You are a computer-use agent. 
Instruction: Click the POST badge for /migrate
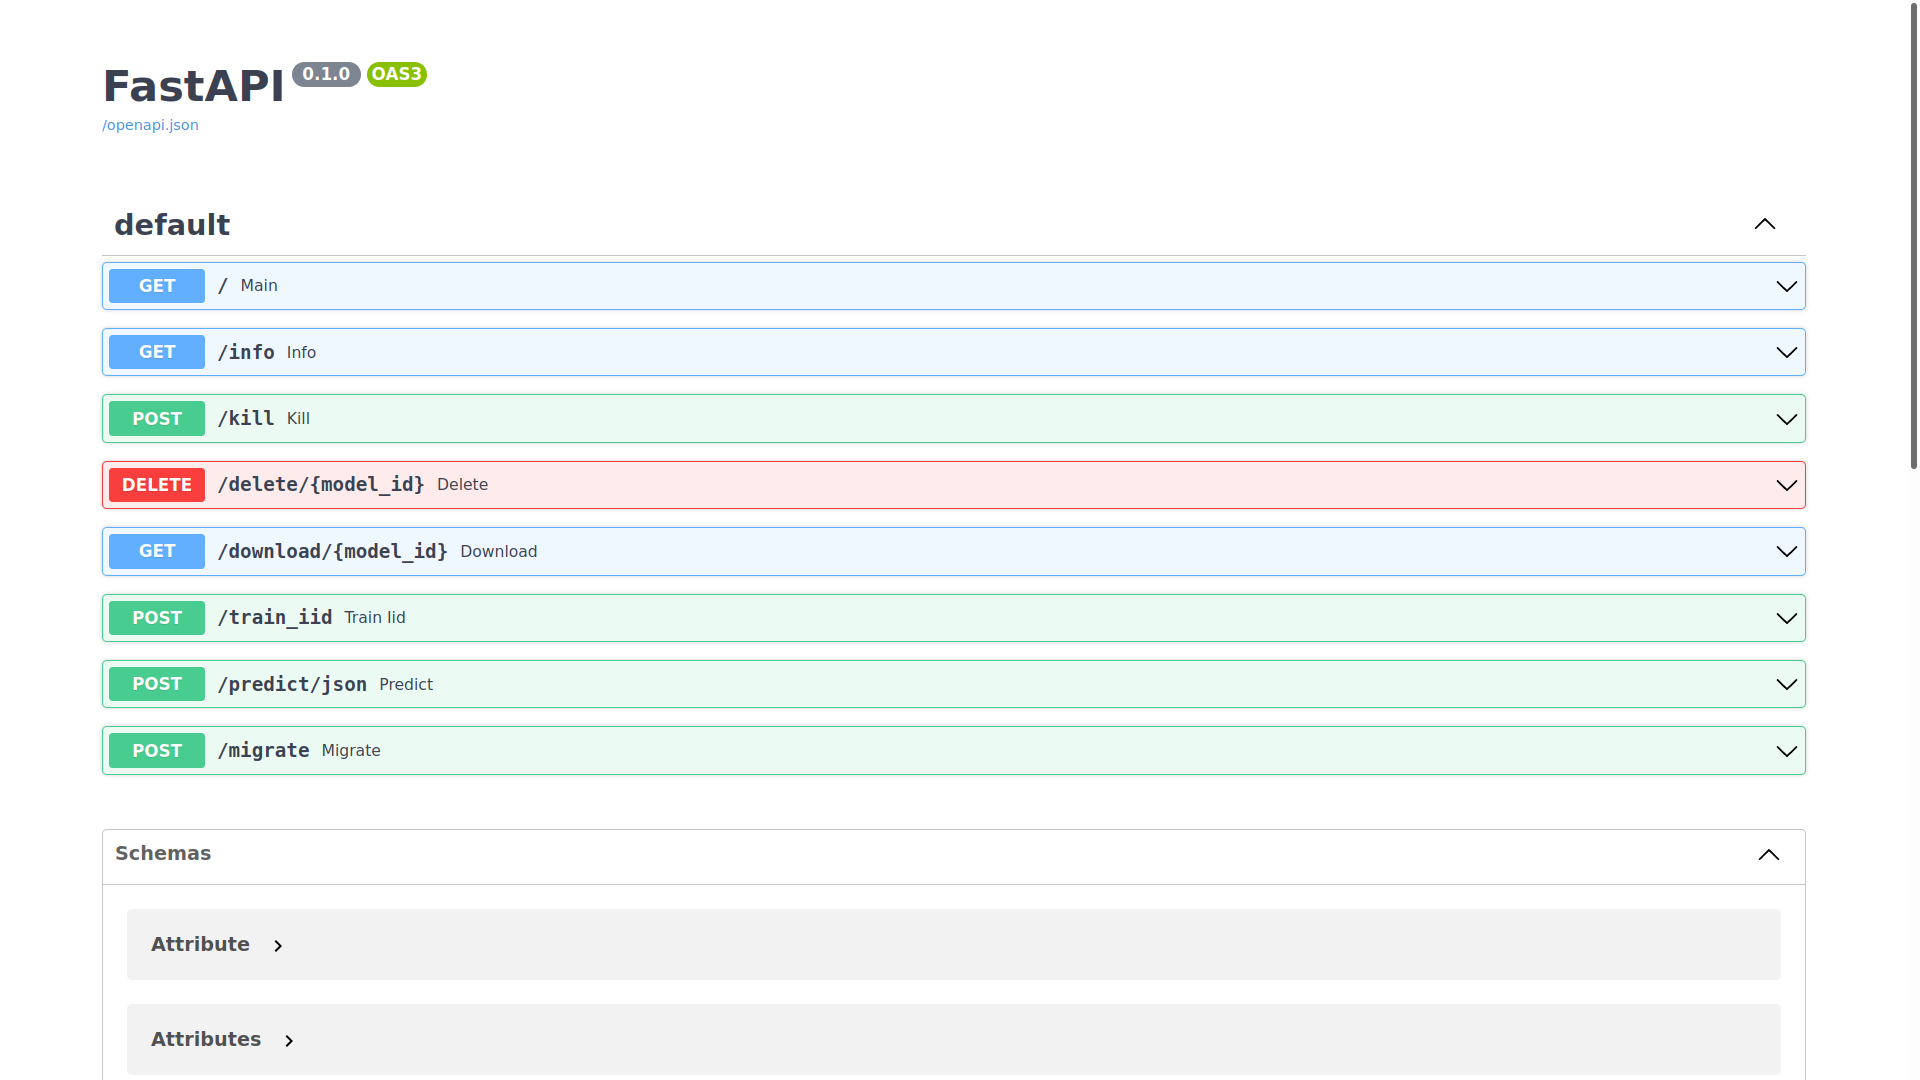pyautogui.click(x=157, y=751)
